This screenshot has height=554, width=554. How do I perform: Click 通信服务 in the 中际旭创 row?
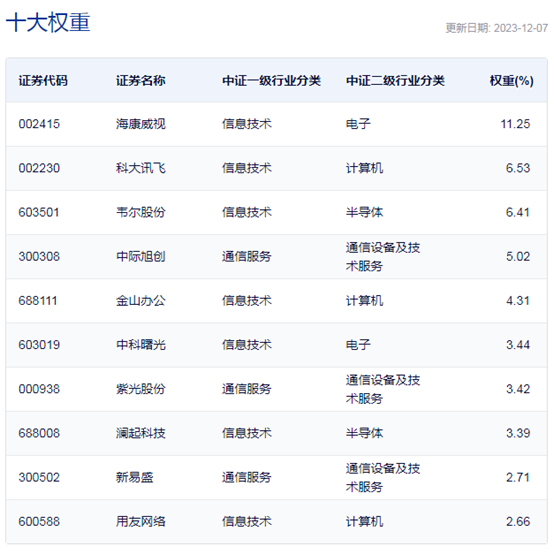point(247,257)
